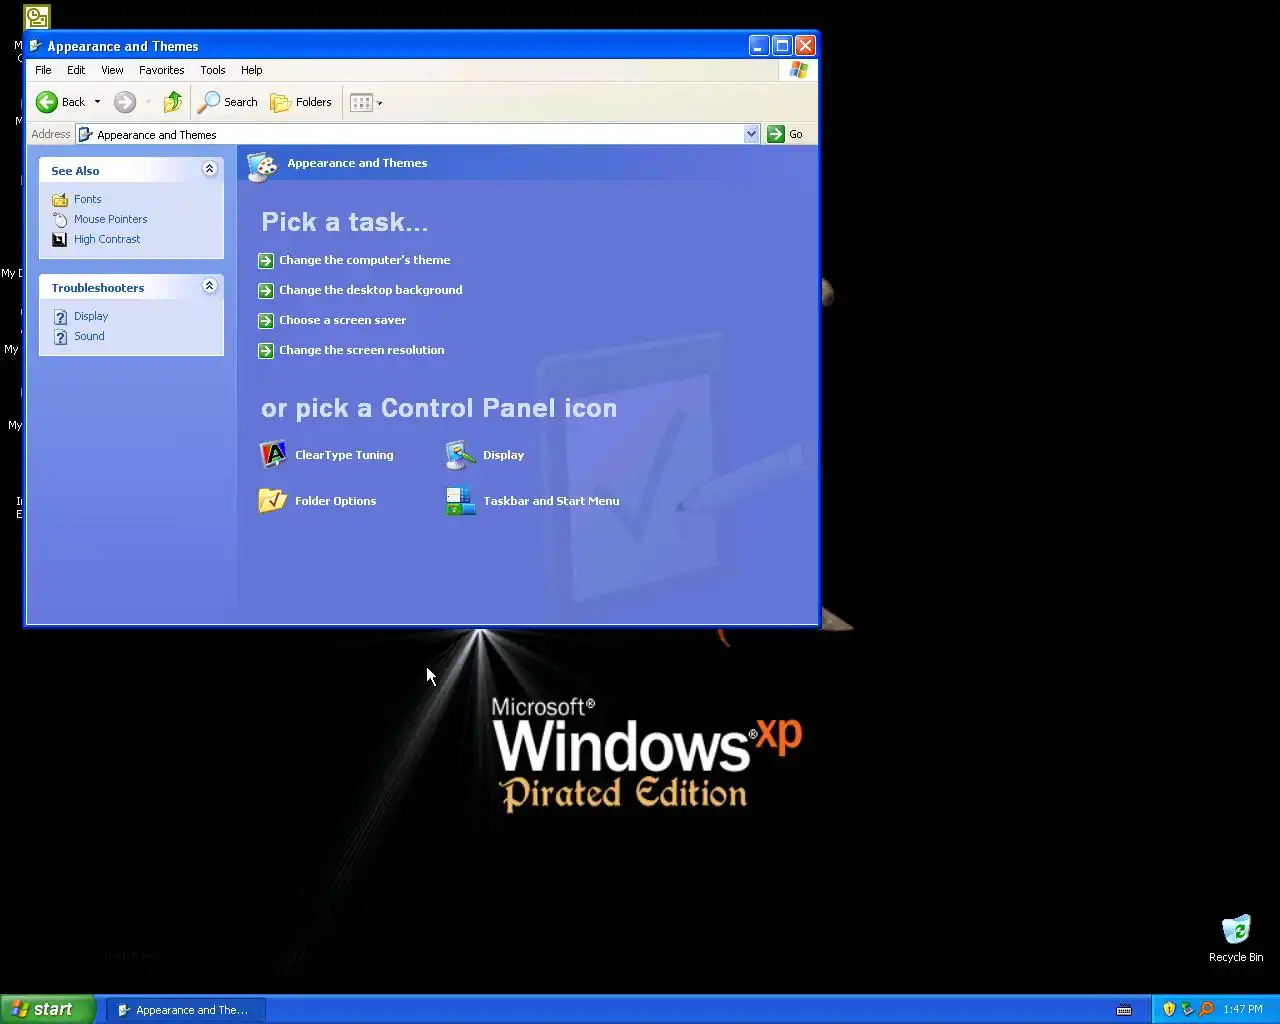Select the Recycle Bin desktop icon
The image size is (1280, 1024).
point(1236,938)
